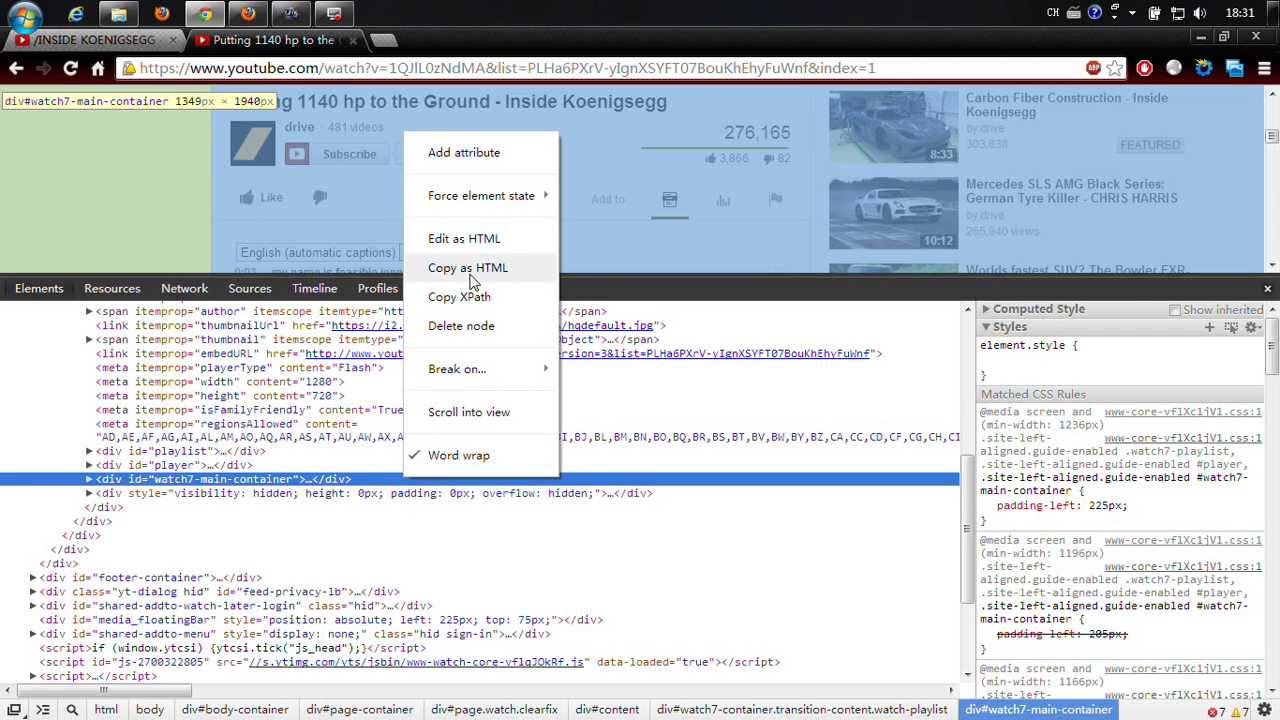
Task: Open Force element state submenu
Action: point(481,196)
